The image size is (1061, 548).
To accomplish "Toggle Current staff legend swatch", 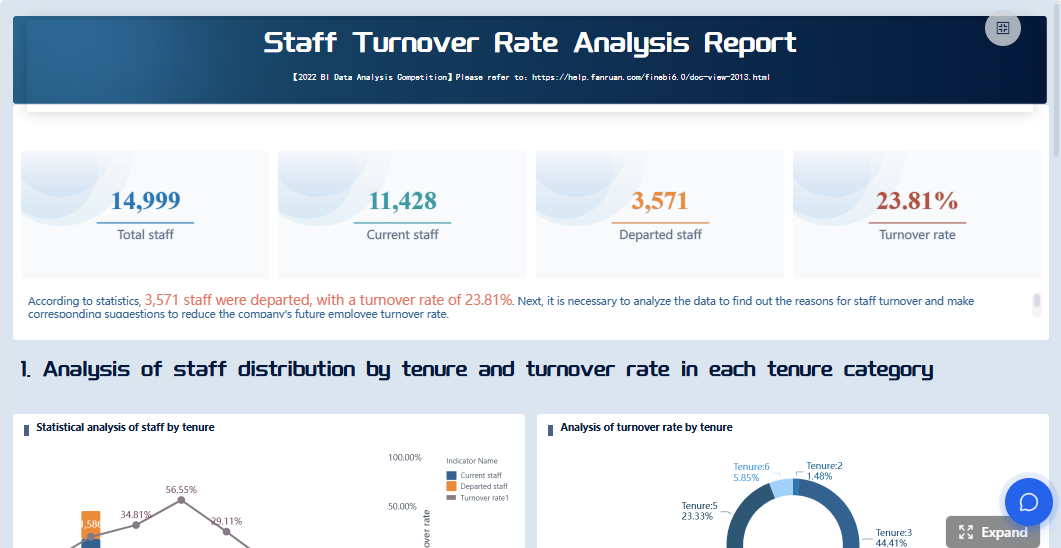I will click(451, 475).
